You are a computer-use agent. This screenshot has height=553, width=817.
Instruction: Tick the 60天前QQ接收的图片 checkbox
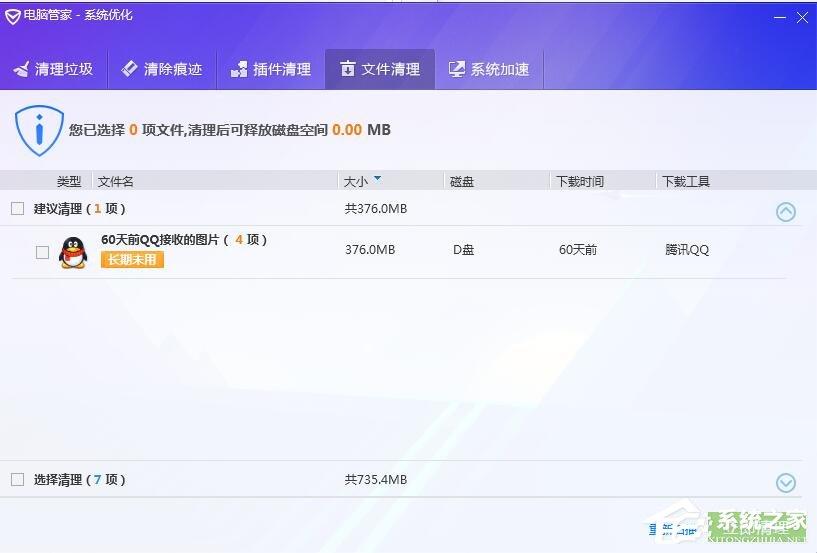click(x=43, y=252)
